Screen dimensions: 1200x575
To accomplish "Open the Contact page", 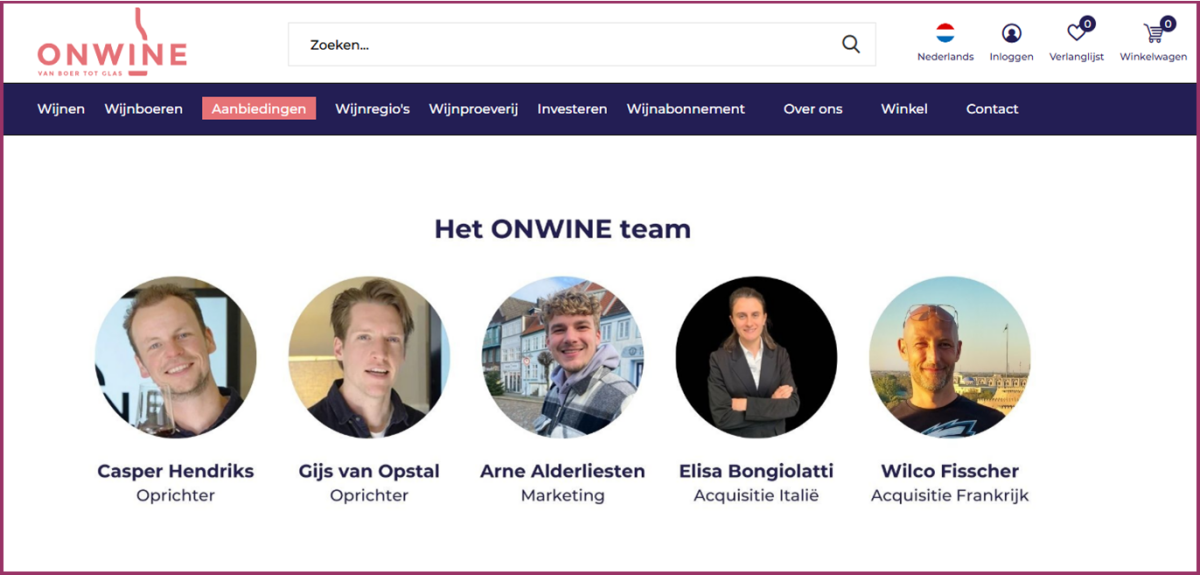I will click(992, 109).
